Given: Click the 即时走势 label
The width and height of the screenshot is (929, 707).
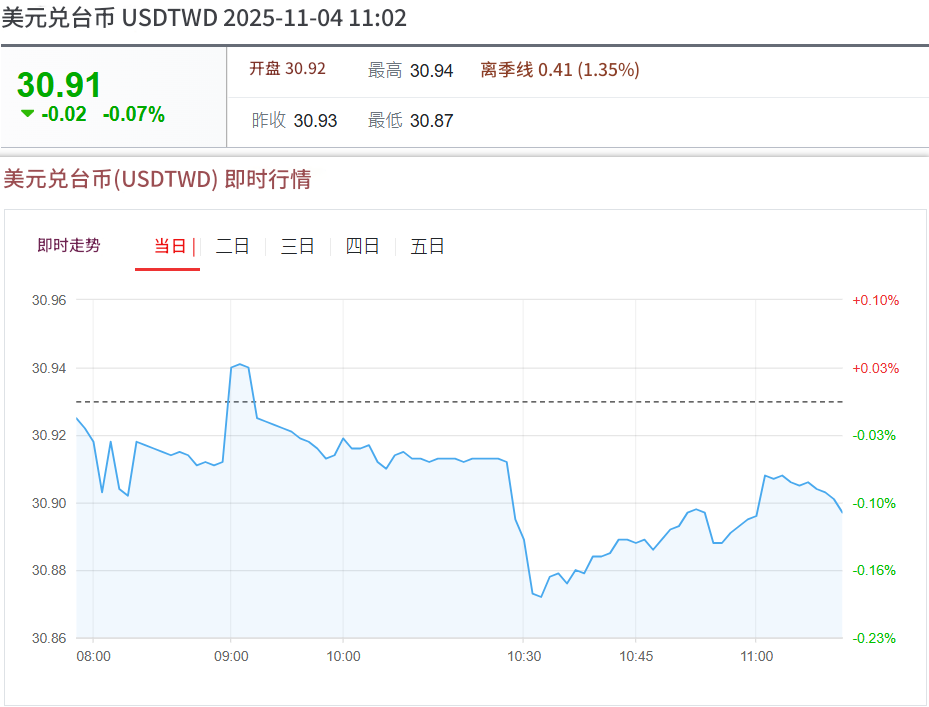Looking at the screenshot, I should pyautogui.click(x=69, y=246).
